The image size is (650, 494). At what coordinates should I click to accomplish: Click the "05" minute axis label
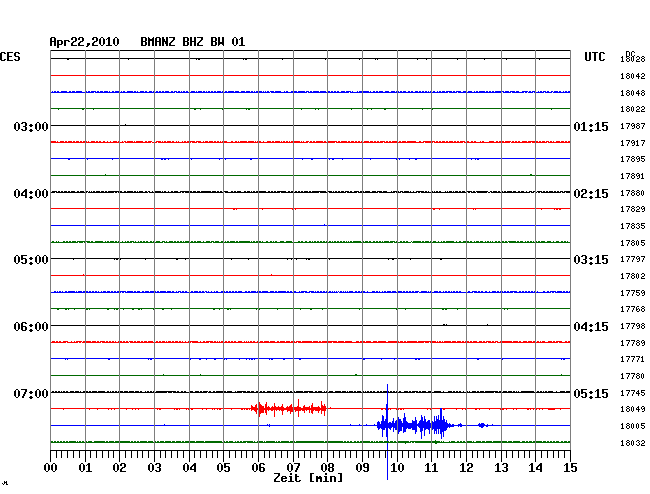223,468
